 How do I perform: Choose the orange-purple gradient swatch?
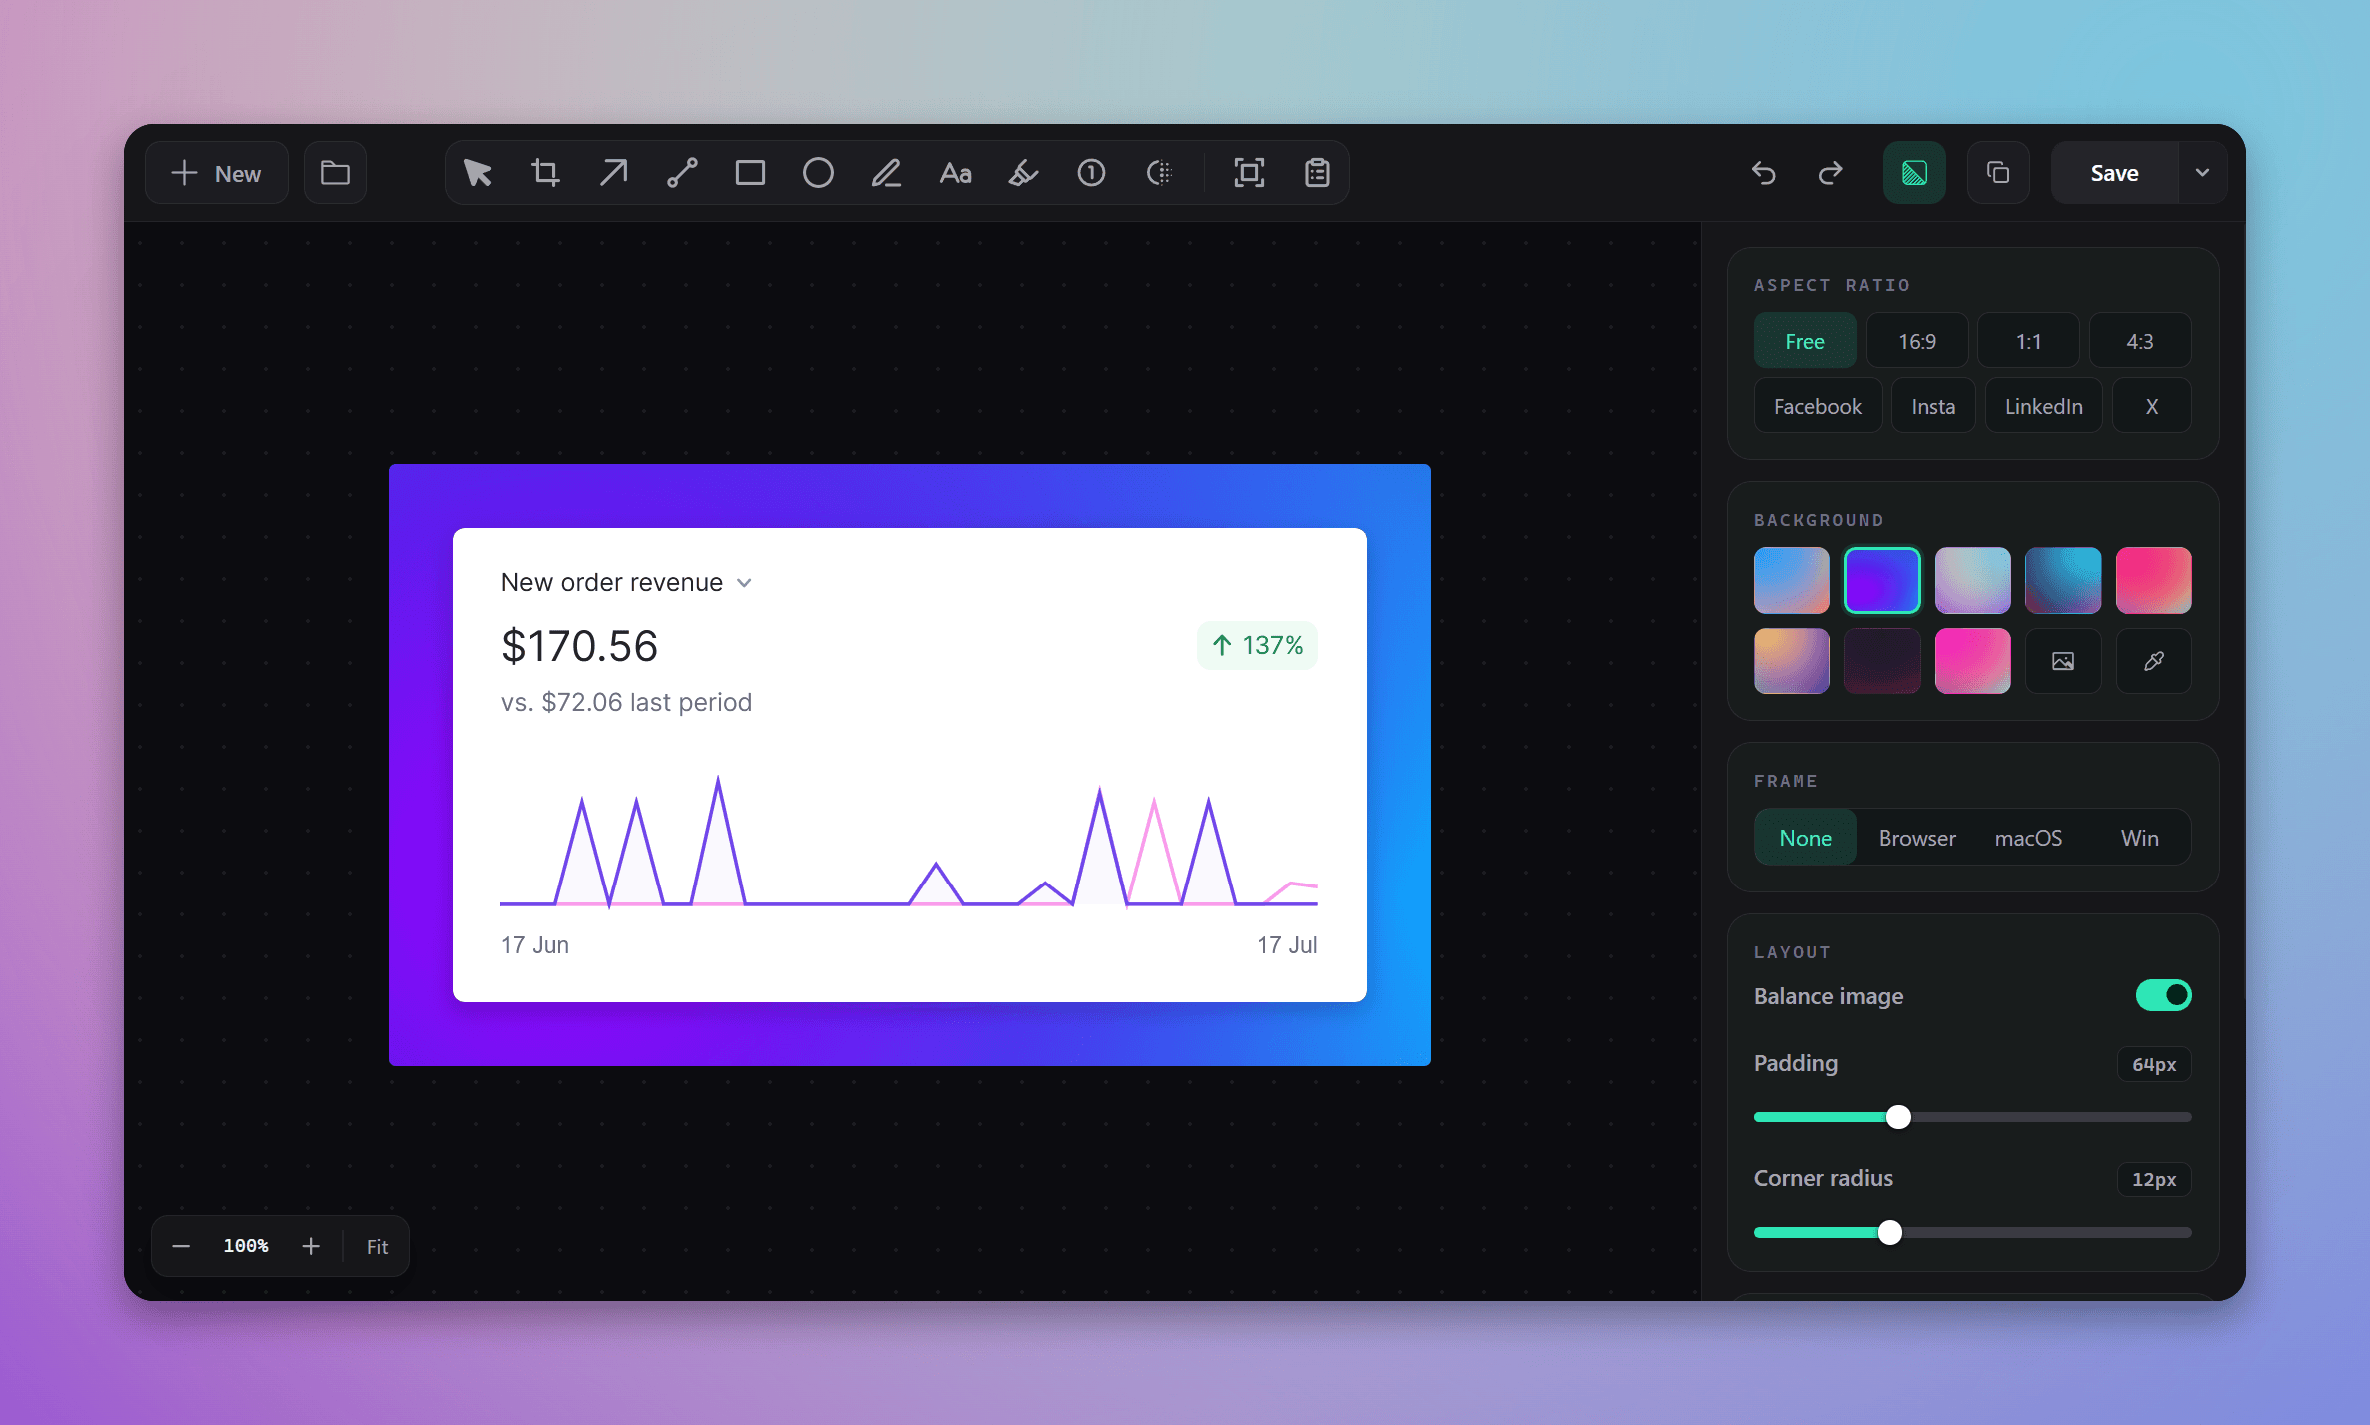(x=1792, y=661)
